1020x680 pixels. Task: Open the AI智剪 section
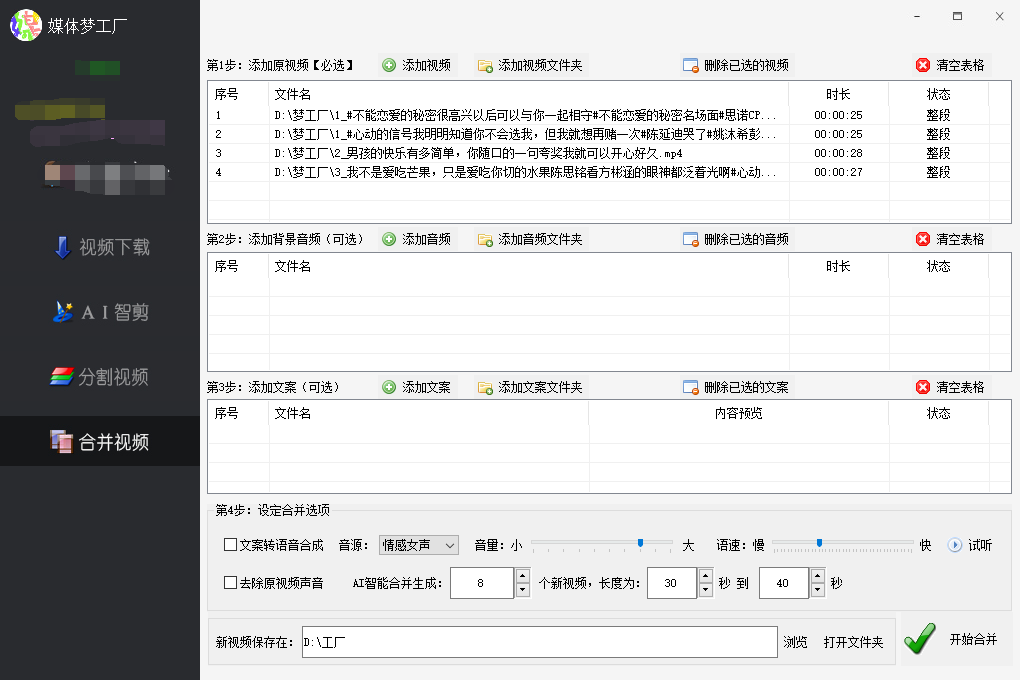pyautogui.click(x=101, y=312)
